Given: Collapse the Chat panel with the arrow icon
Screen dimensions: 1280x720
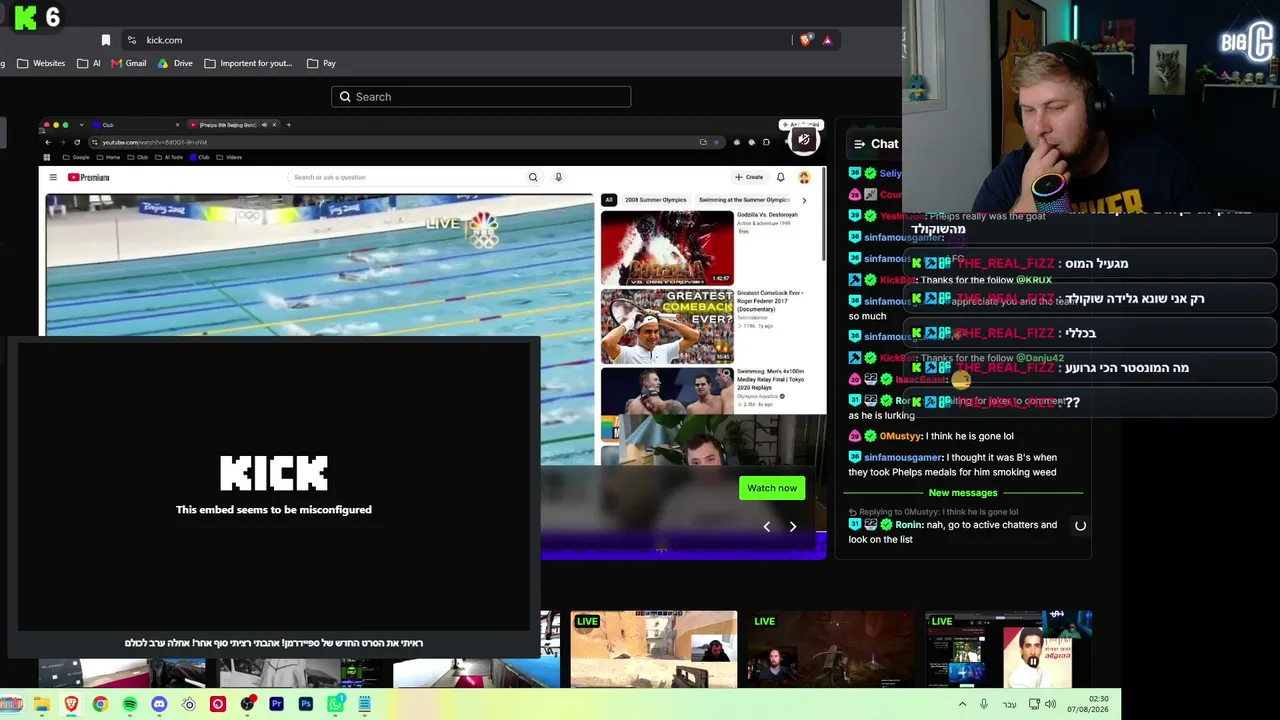Looking at the screenshot, I should tap(859, 144).
